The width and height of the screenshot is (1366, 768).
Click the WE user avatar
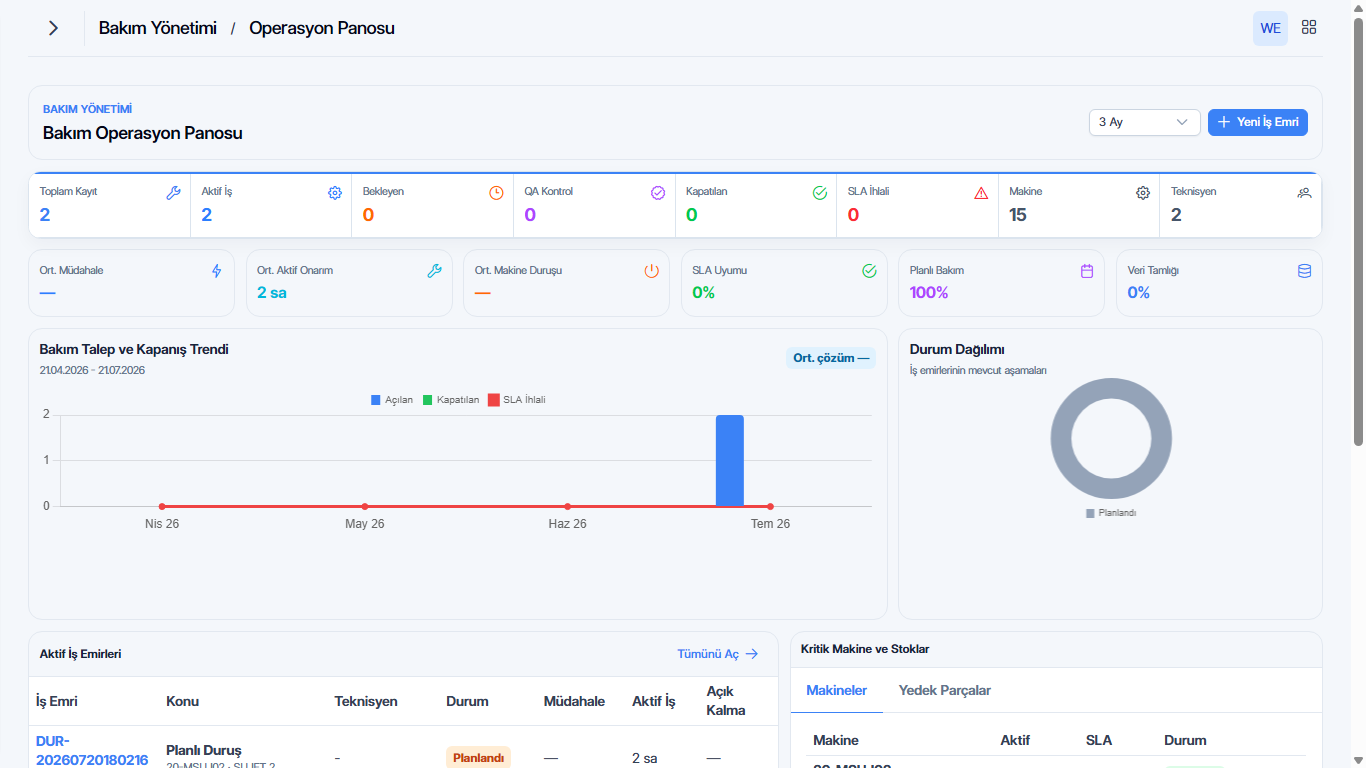point(1270,28)
